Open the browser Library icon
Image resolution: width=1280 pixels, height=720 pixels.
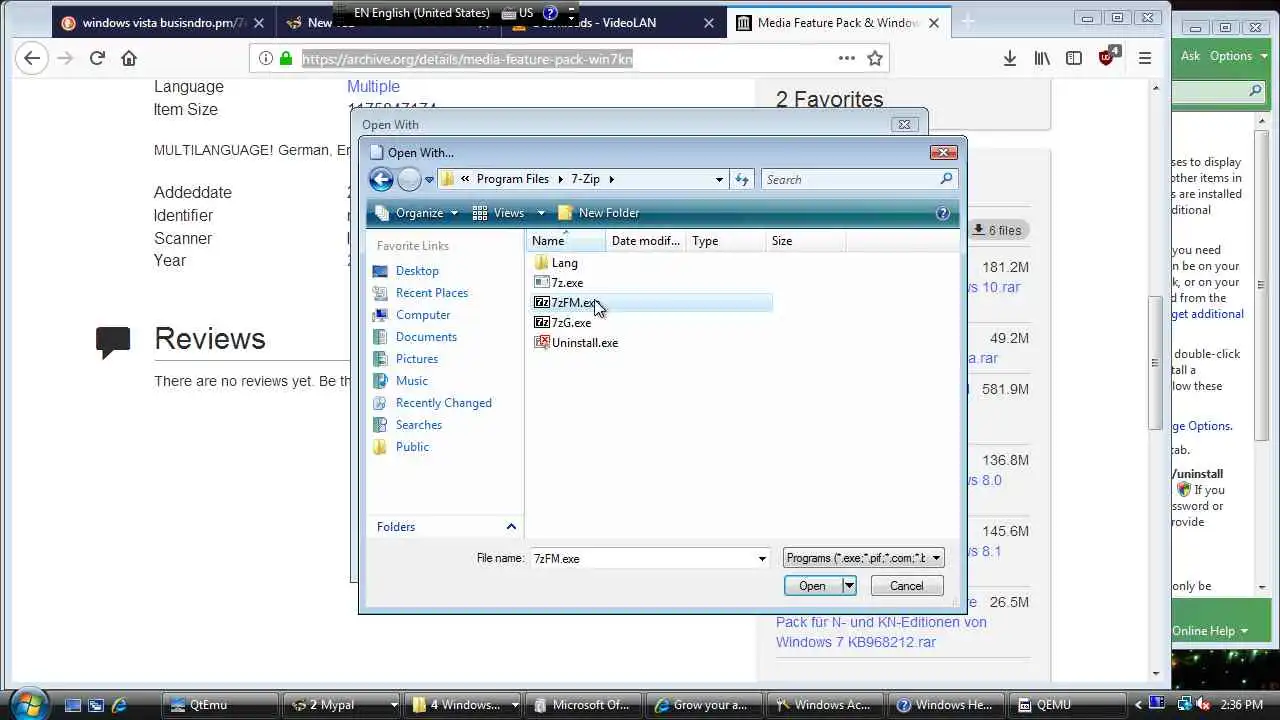tap(1042, 58)
